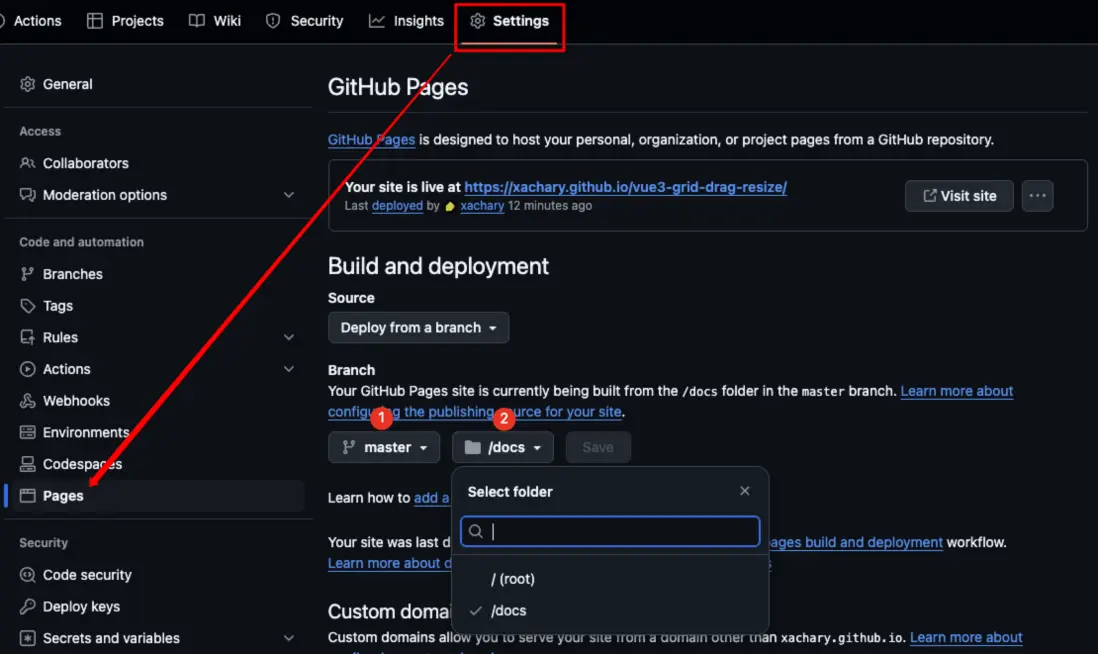Viewport: 1098px width, 654px height.
Task: Open the Deploy from a branch dropdown
Action: click(x=418, y=328)
